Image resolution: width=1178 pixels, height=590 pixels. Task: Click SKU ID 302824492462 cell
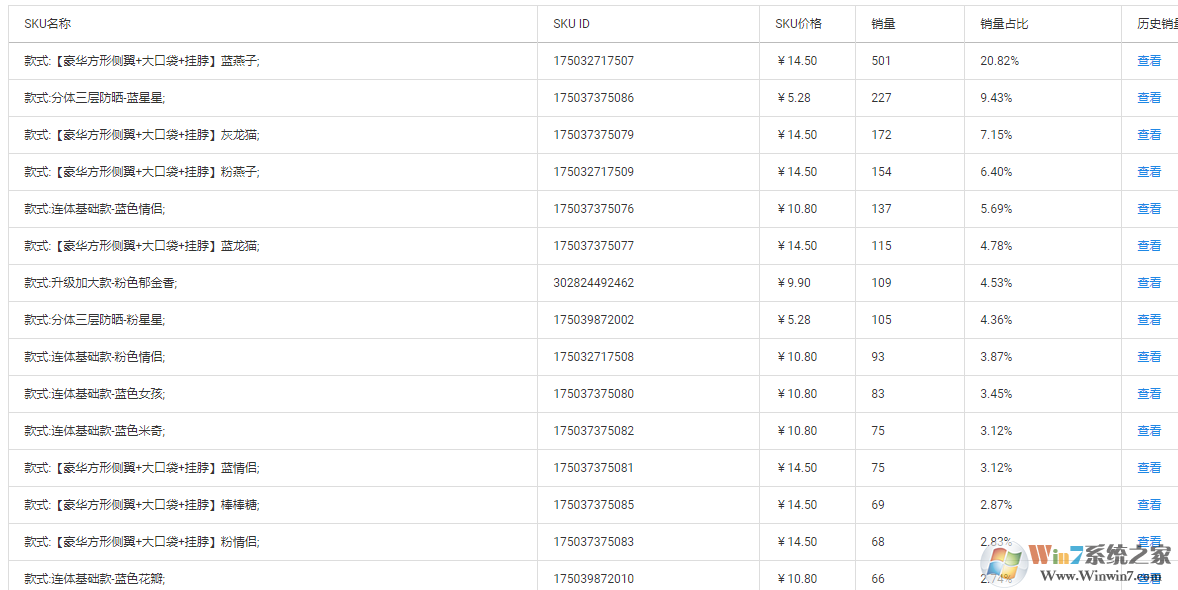pos(593,283)
